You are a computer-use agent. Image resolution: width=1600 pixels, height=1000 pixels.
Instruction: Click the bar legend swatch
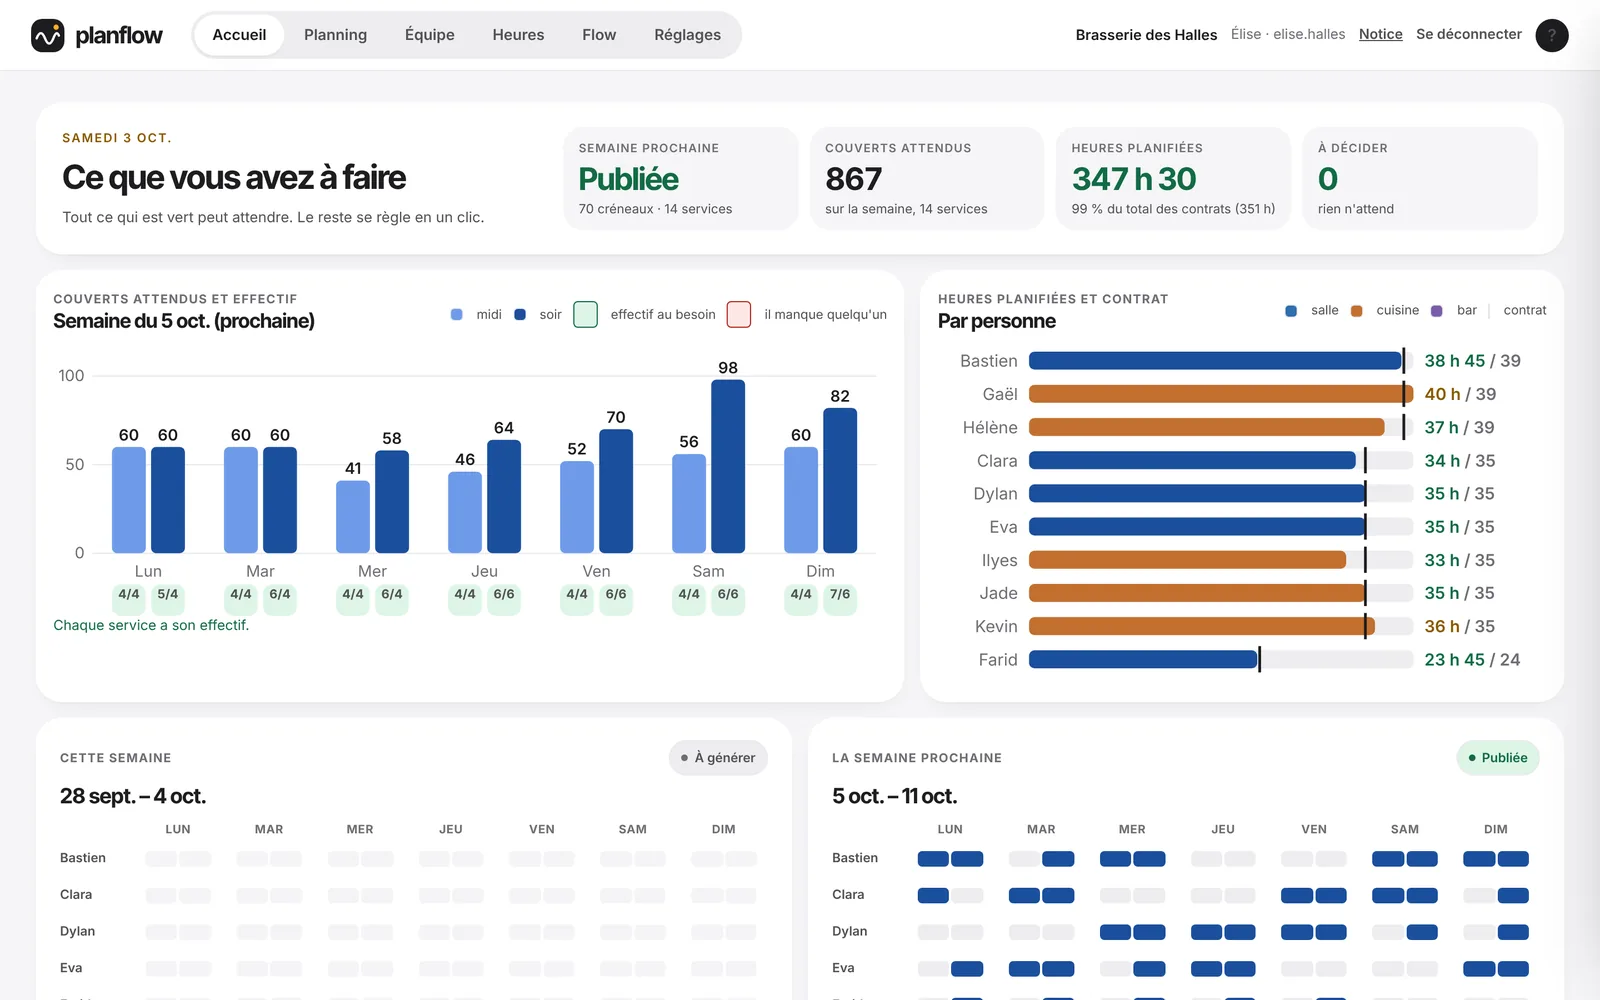1437,311
